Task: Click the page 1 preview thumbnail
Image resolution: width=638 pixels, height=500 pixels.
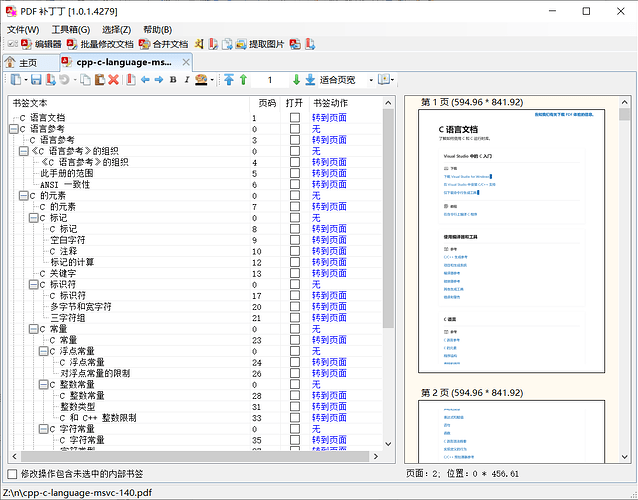Action: click(x=511, y=241)
